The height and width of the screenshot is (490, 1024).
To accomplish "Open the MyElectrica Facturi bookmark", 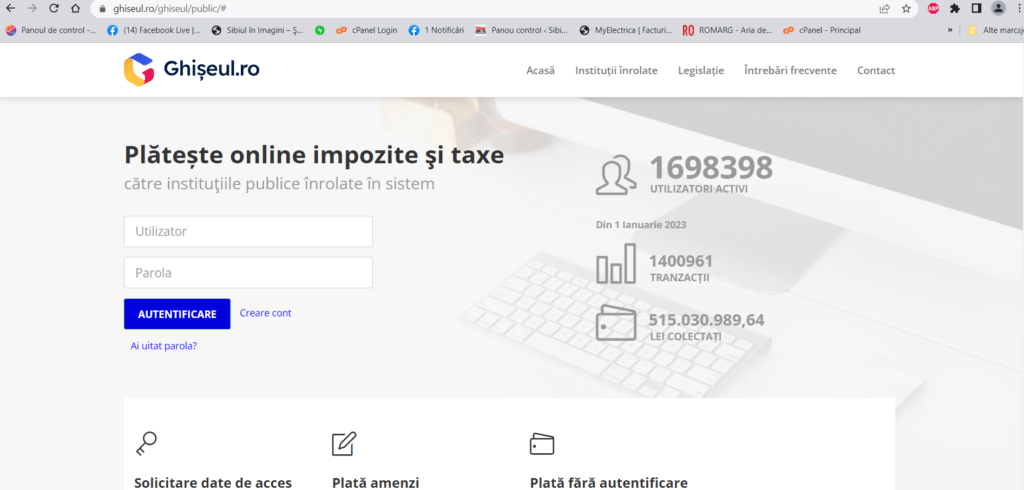I will [x=626, y=30].
